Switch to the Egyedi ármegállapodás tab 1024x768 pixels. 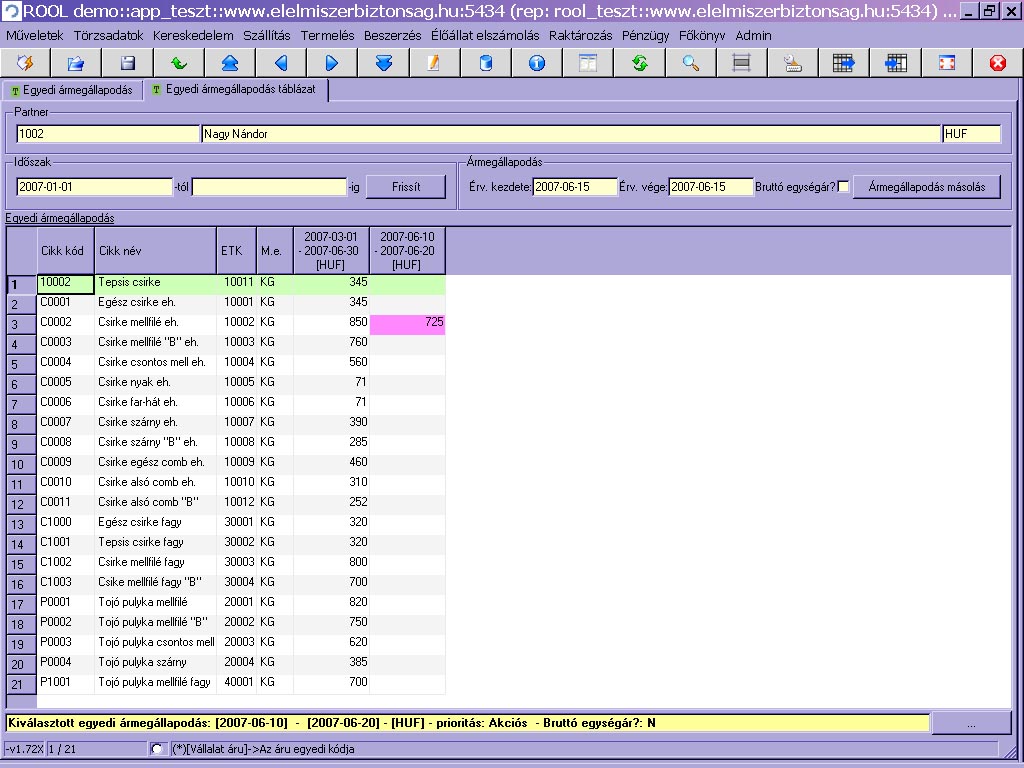pos(71,90)
